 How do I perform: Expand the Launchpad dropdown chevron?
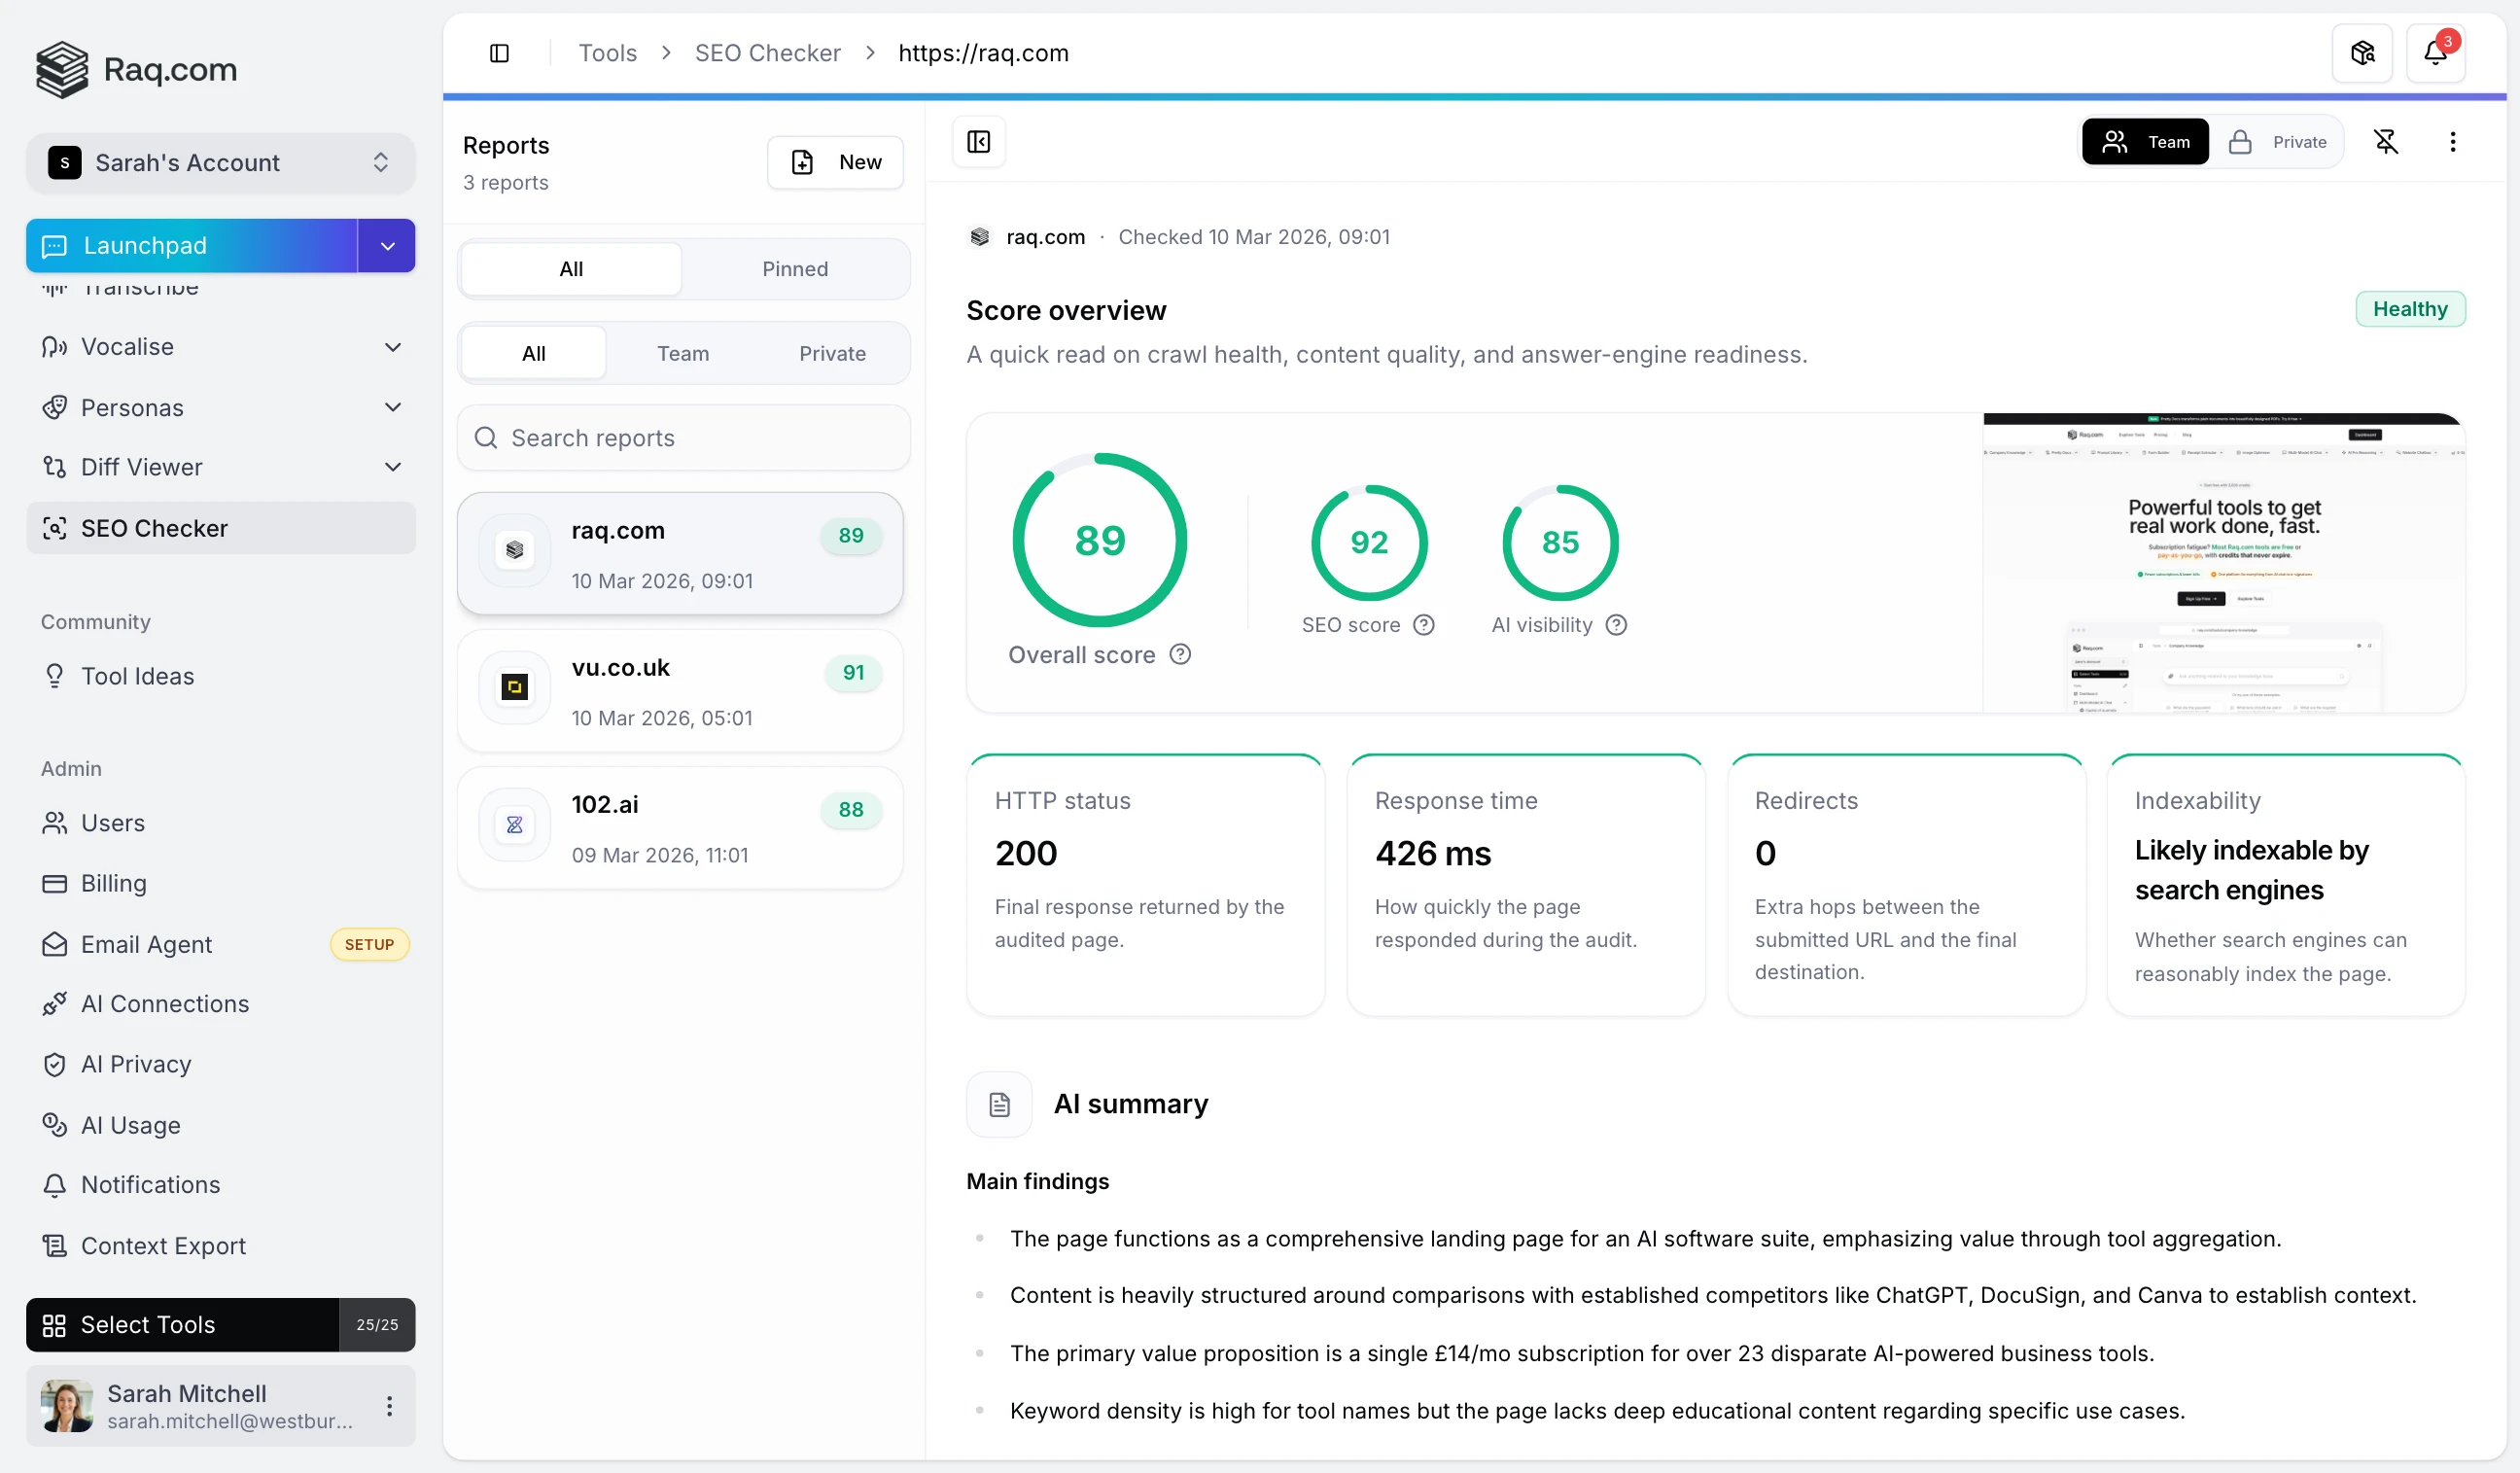385,245
